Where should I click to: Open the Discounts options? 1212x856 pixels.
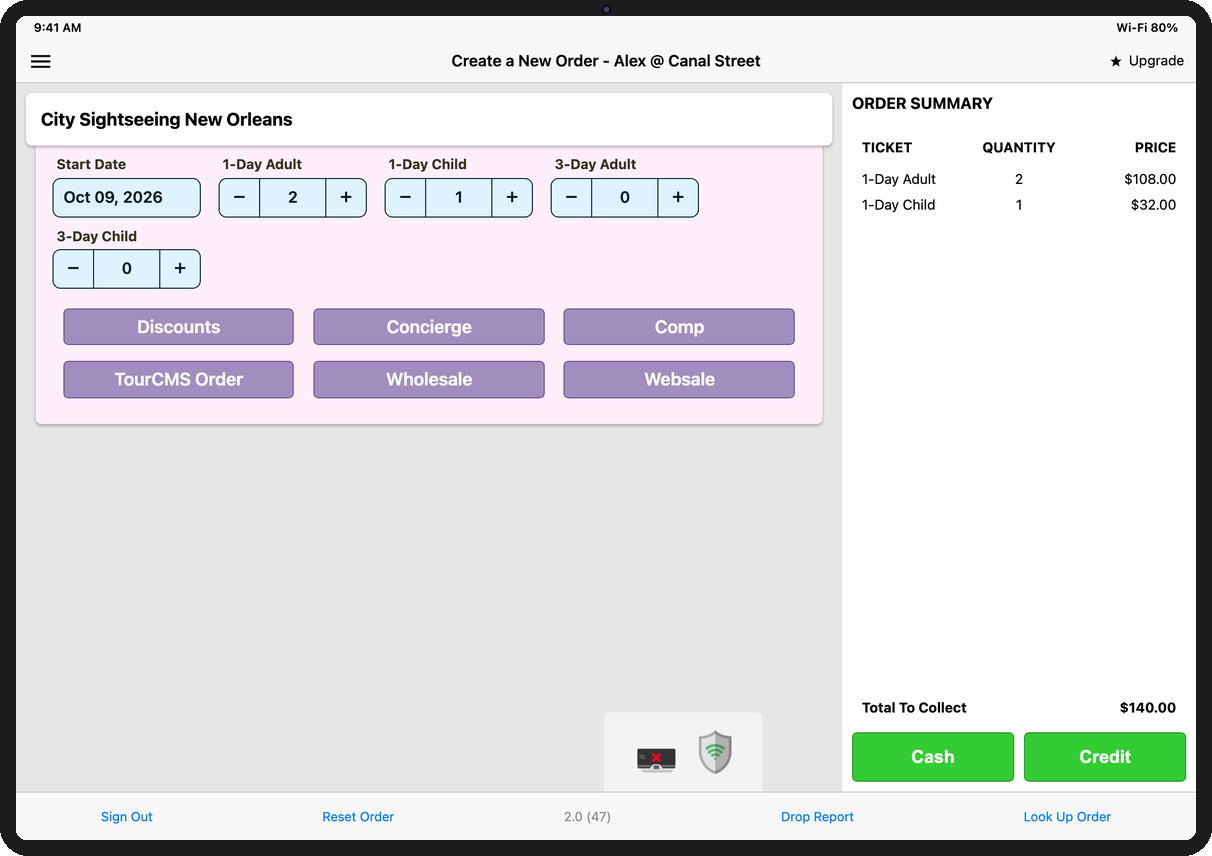179,327
